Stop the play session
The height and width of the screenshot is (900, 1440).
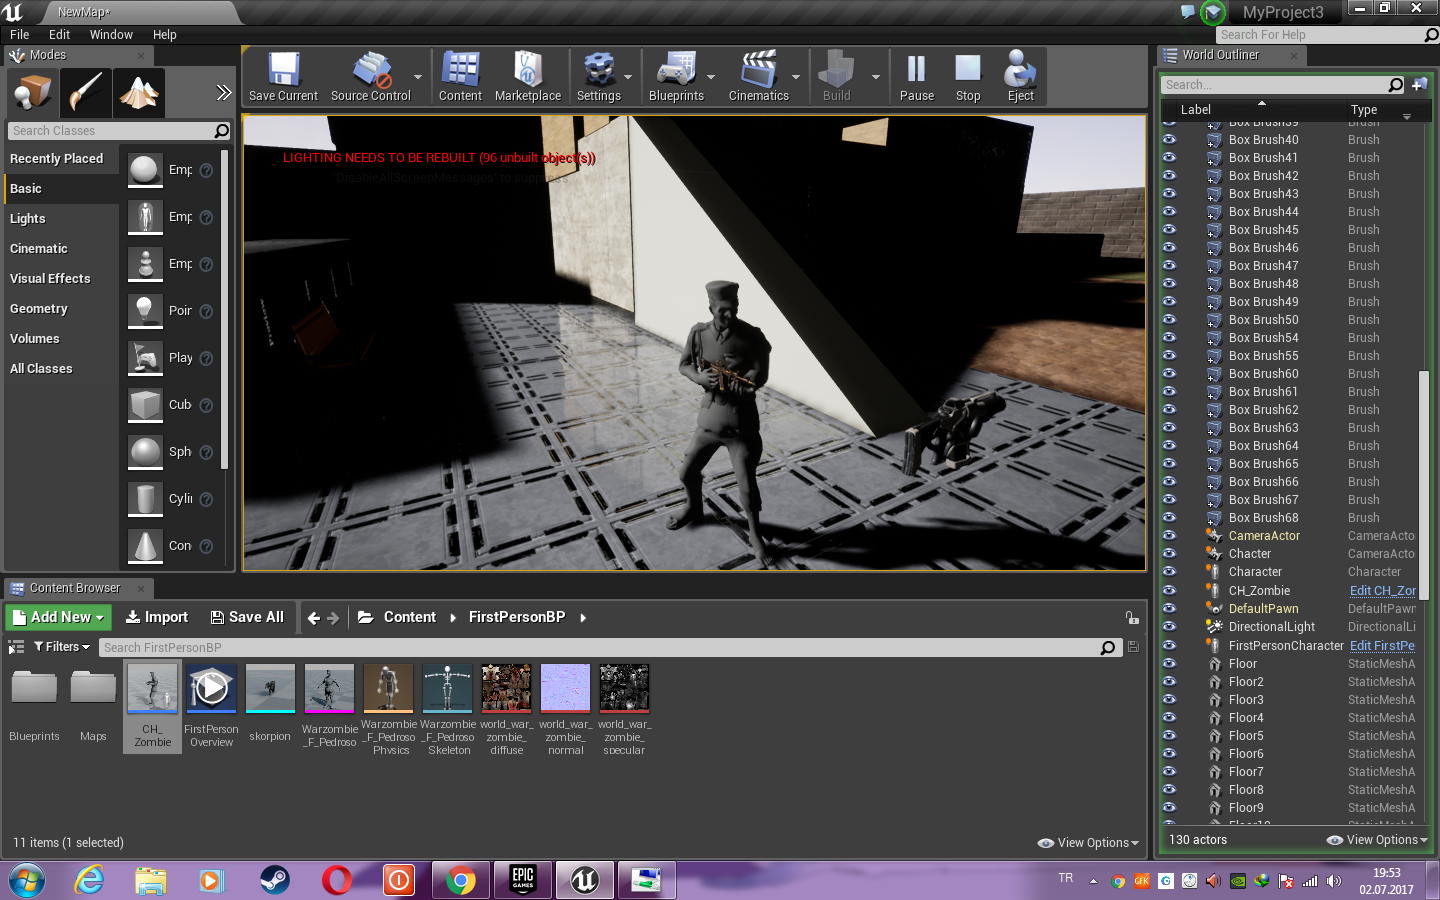pos(968,77)
